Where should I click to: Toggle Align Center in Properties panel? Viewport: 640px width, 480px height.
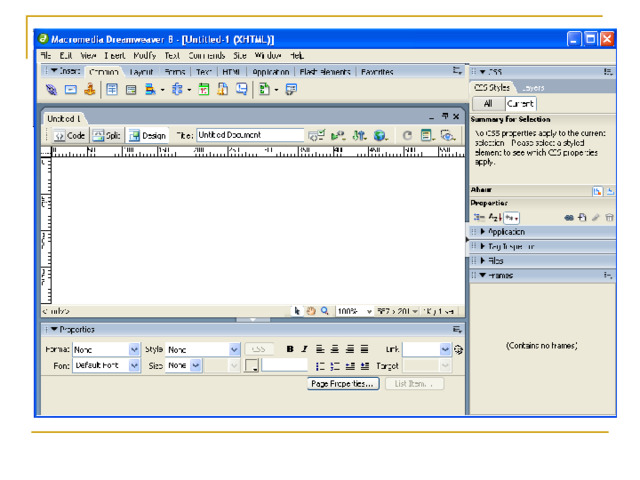(x=335, y=349)
